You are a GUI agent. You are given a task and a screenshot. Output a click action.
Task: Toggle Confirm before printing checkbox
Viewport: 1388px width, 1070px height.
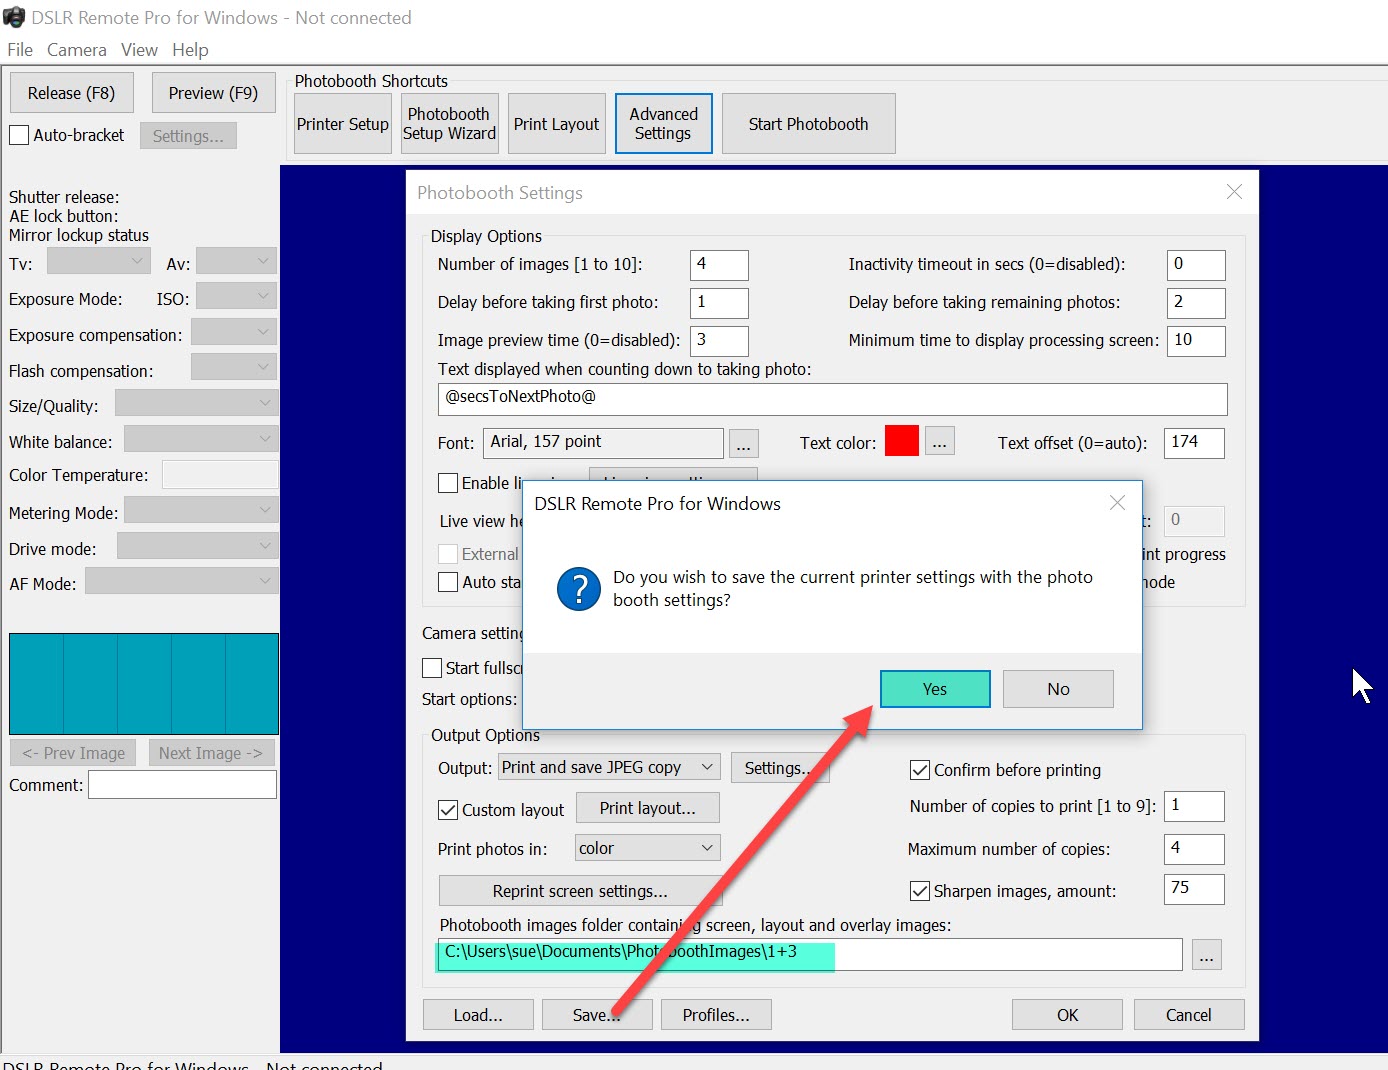coord(920,770)
